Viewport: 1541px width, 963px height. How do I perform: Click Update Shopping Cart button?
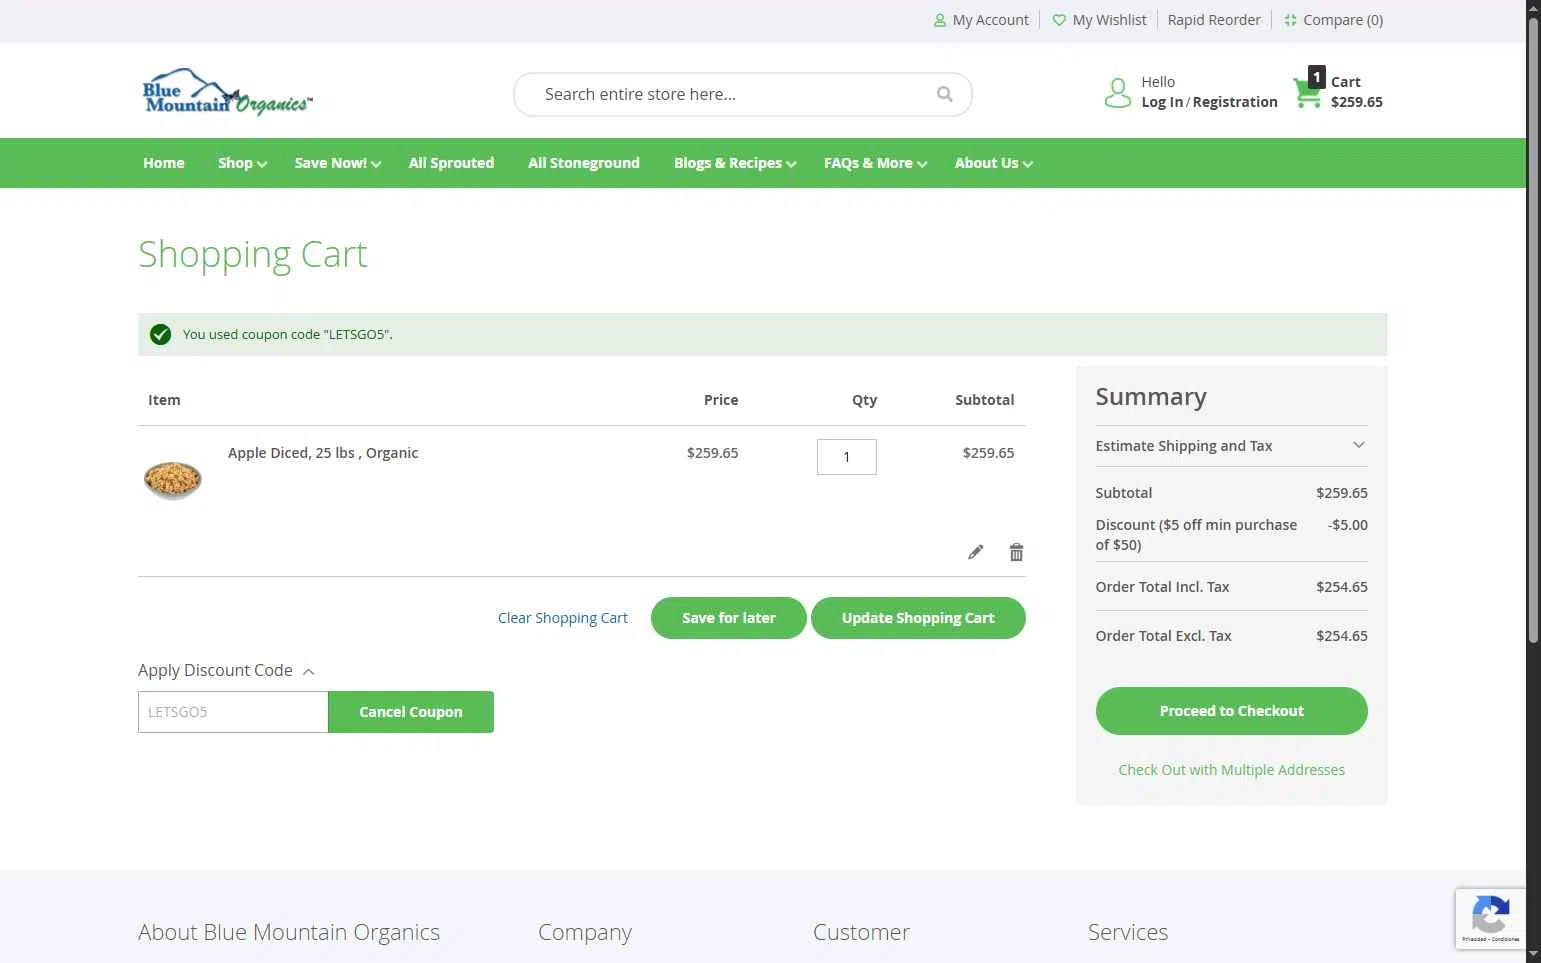(x=918, y=618)
